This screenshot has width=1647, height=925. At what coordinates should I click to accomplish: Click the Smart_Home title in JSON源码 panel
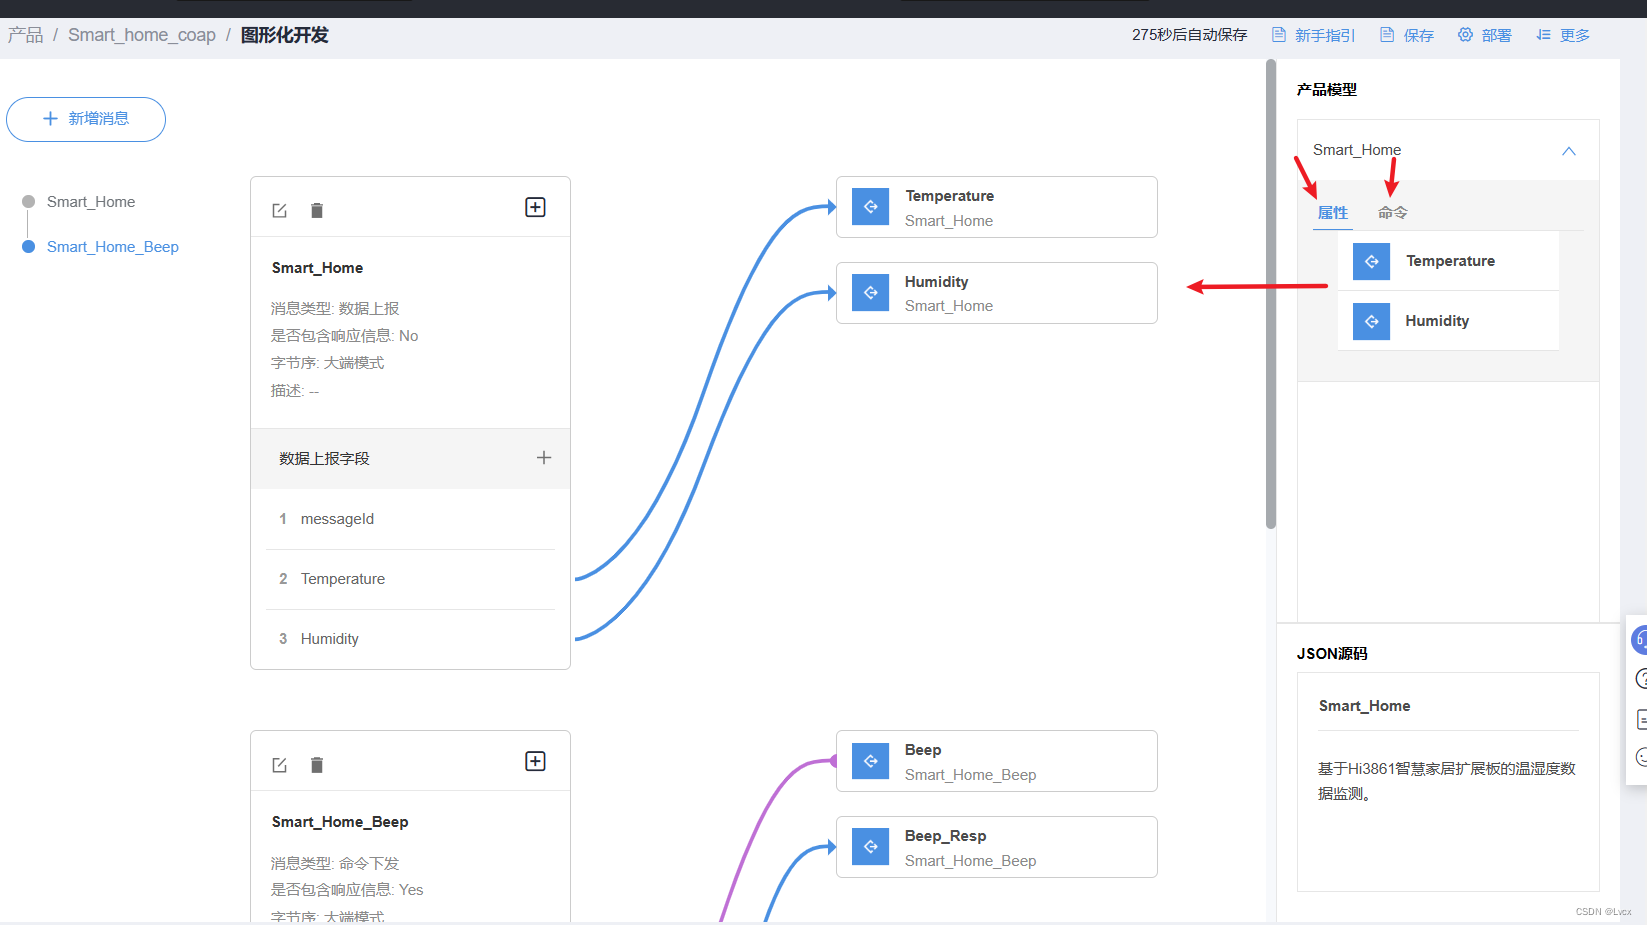click(x=1364, y=706)
